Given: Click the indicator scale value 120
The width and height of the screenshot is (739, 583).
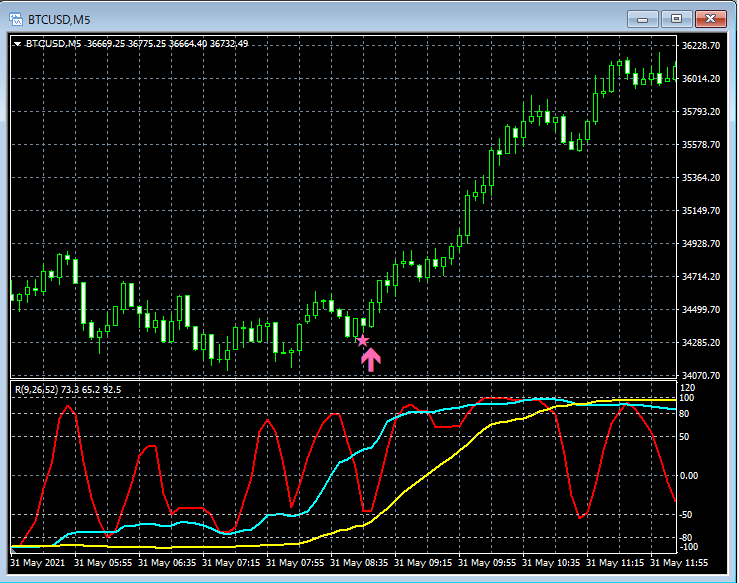Looking at the screenshot, I should point(687,388).
